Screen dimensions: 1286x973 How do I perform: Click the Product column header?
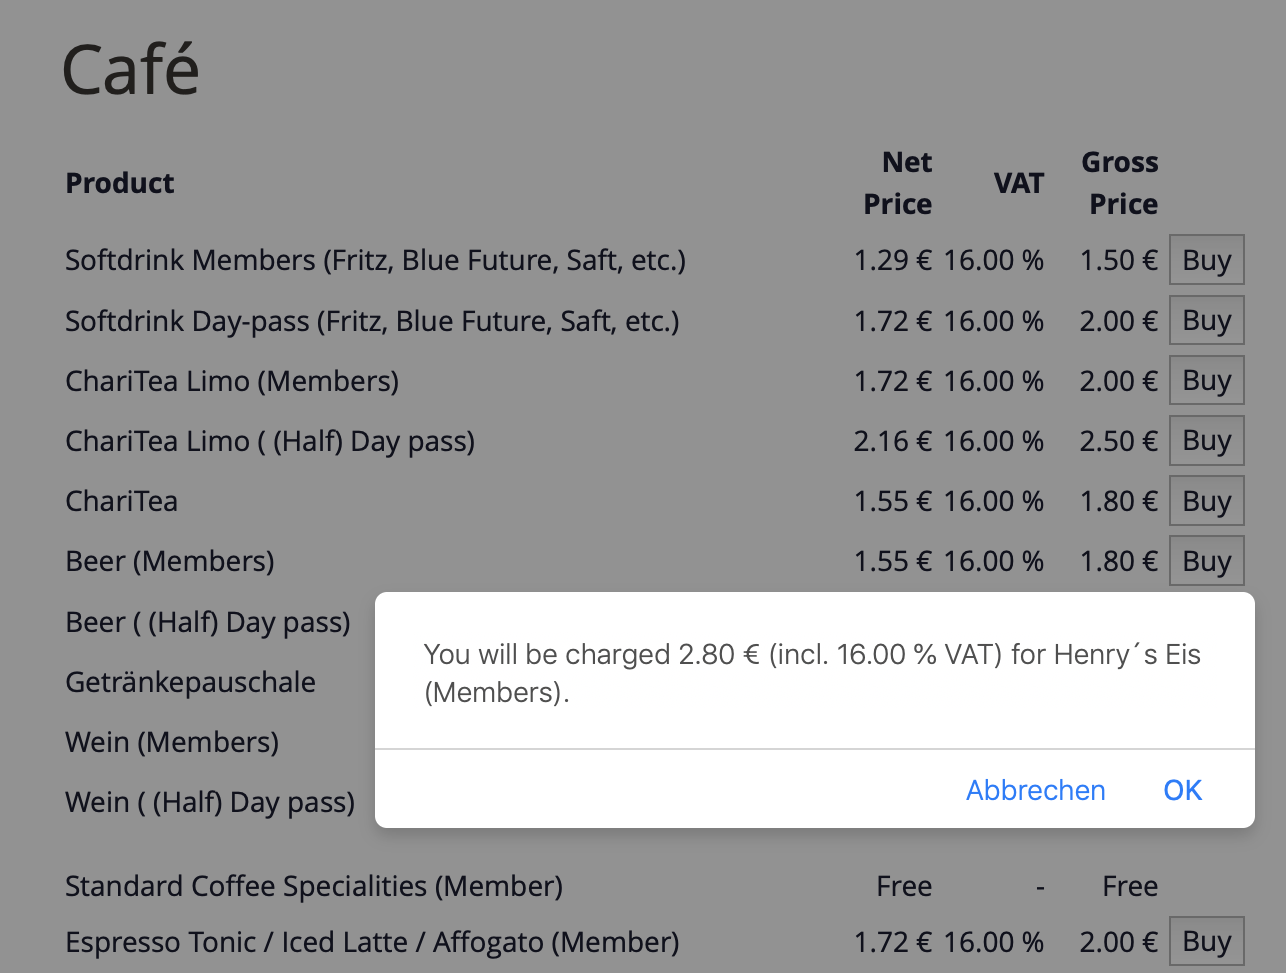pyautogui.click(x=120, y=183)
